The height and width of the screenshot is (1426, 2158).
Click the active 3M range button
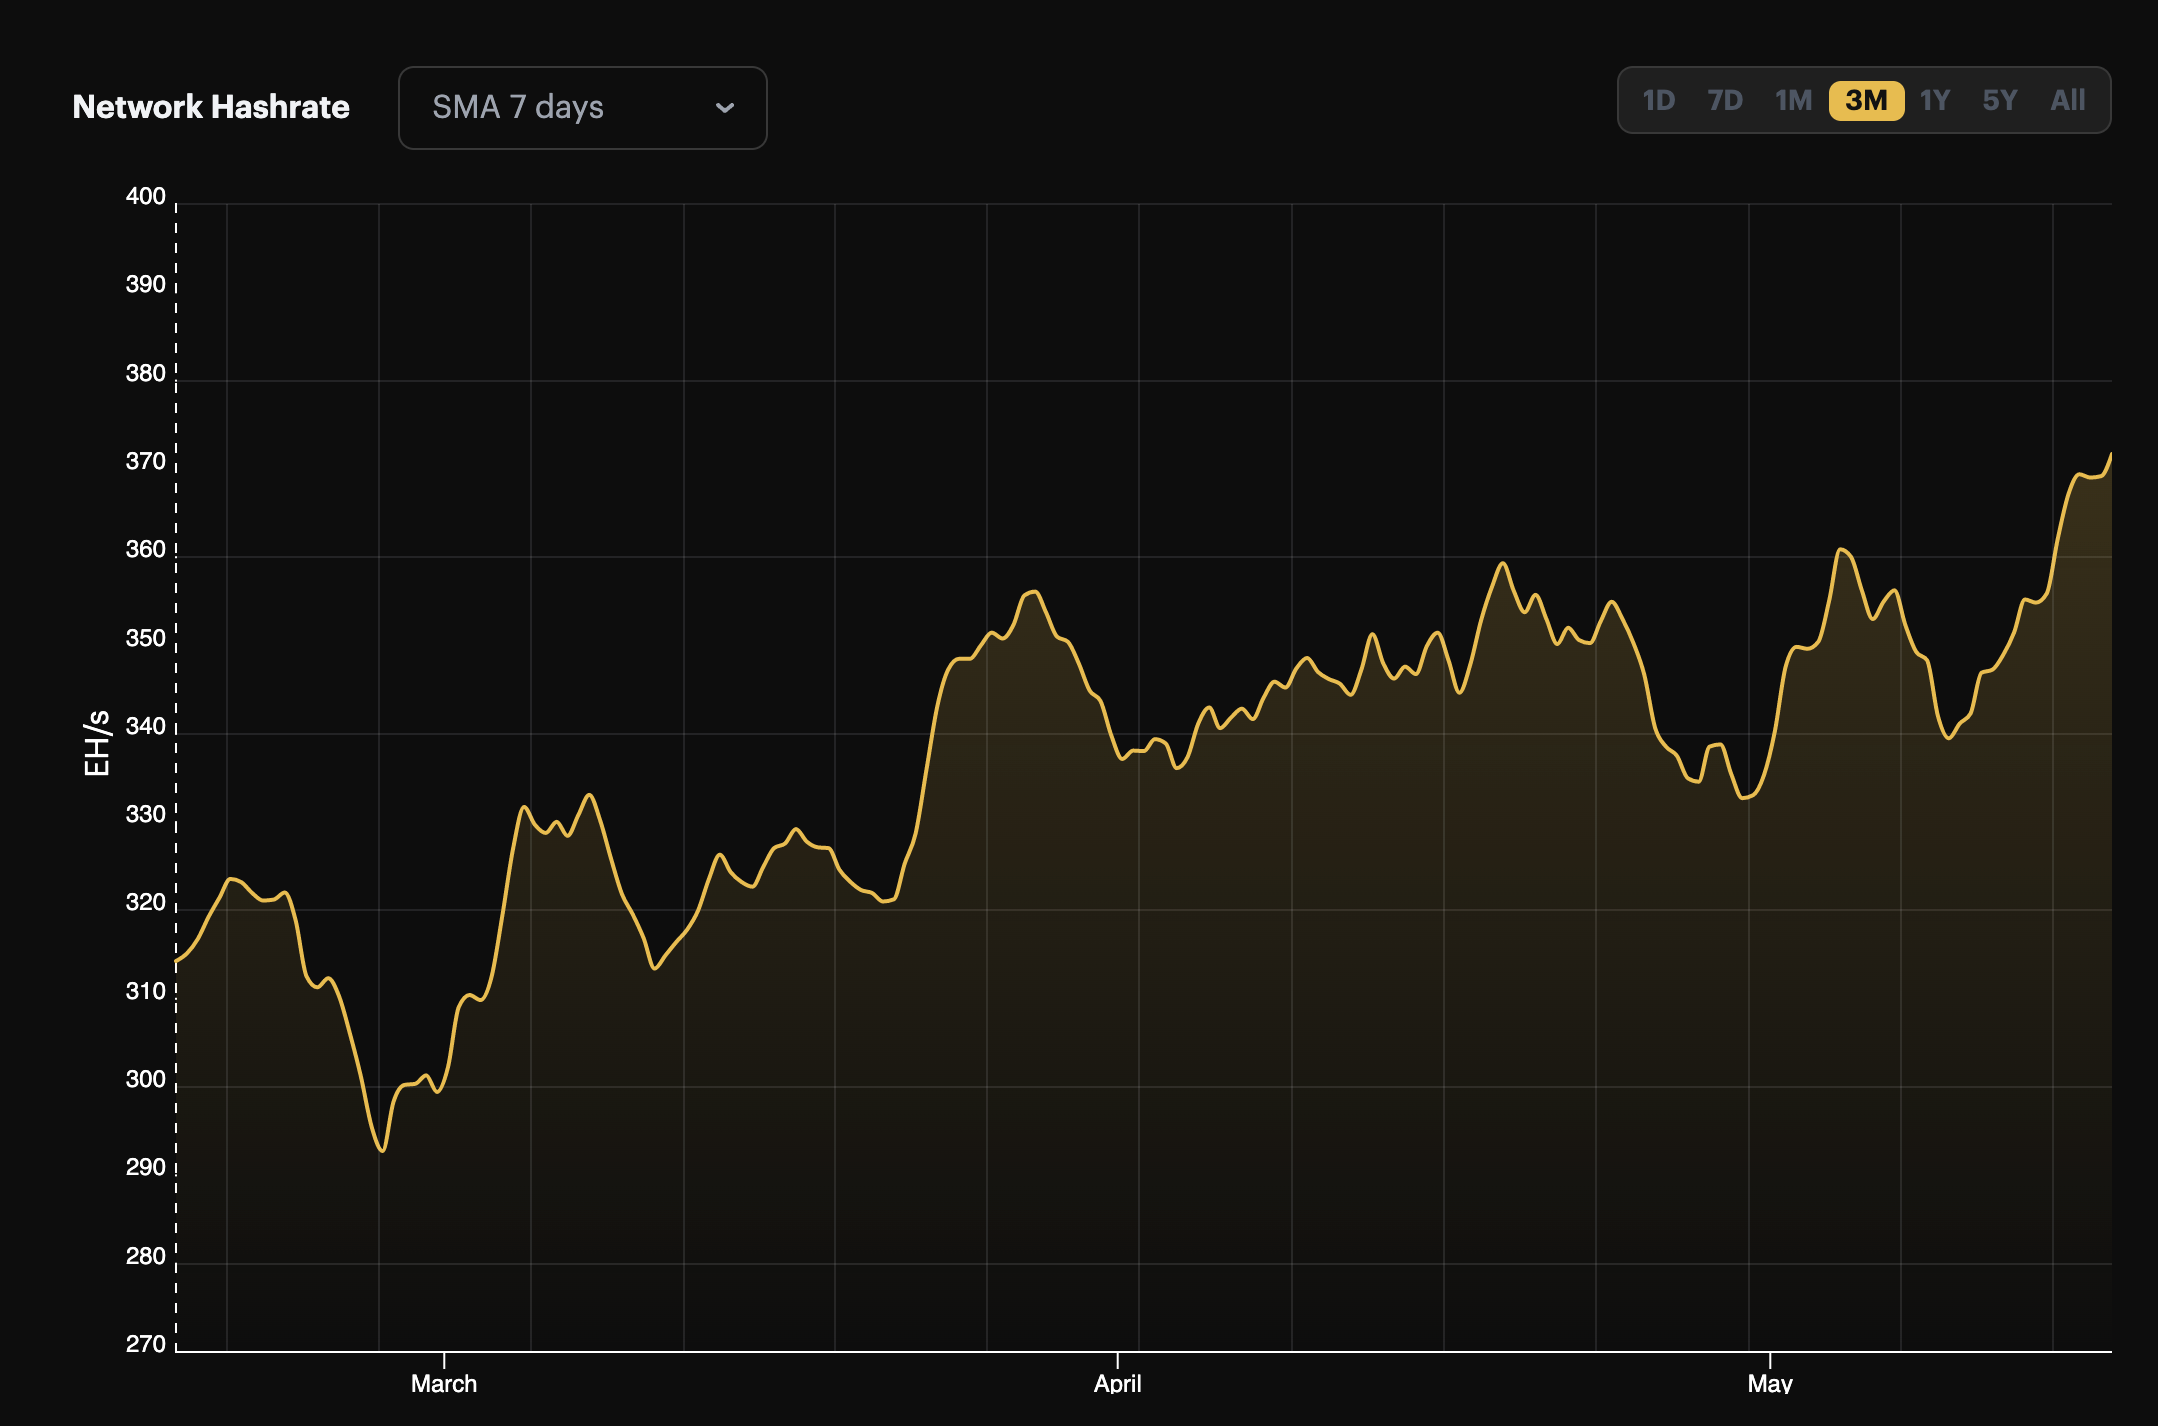point(1866,100)
